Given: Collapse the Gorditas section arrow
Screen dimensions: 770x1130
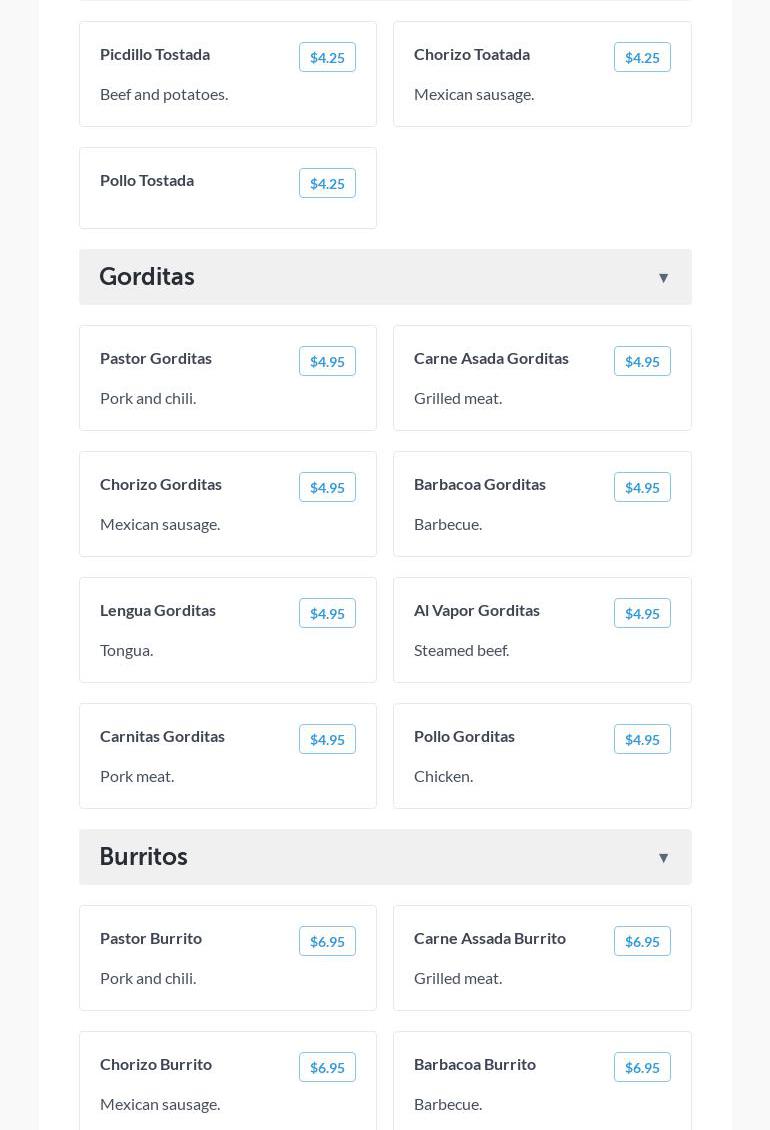Looking at the screenshot, I should [x=663, y=278].
